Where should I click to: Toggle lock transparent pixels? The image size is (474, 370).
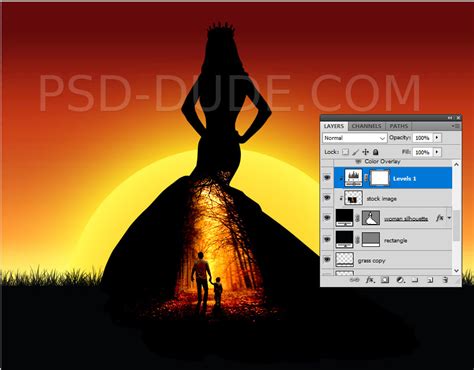coord(346,152)
